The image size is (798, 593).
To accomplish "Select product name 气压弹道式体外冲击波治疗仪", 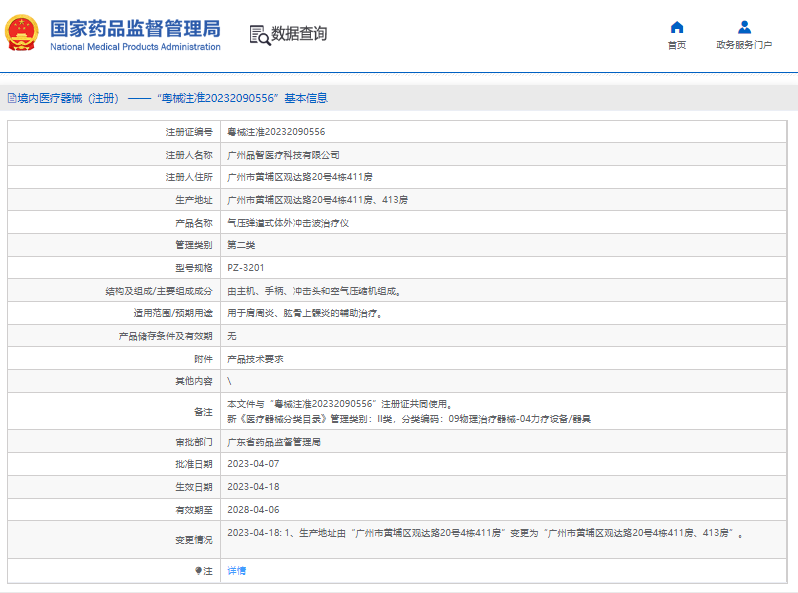I will pos(288,223).
